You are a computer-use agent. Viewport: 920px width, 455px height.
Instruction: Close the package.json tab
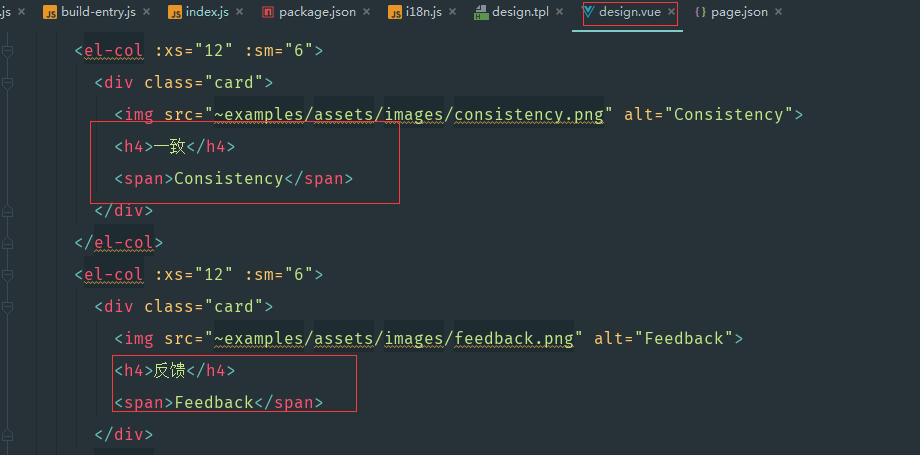coord(367,12)
